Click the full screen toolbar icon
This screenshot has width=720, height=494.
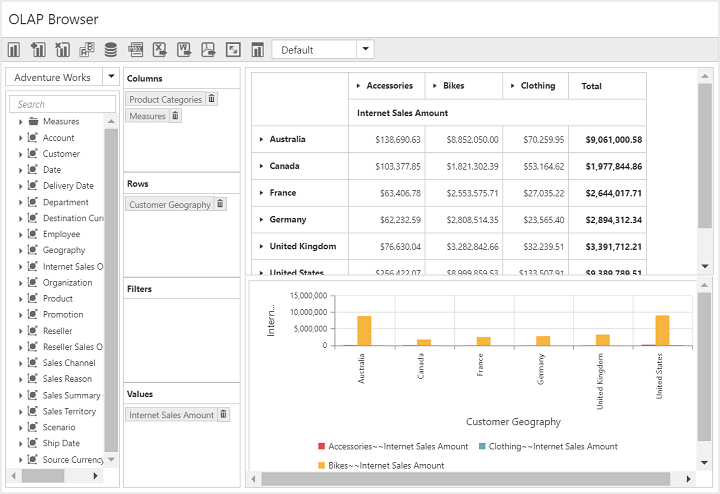233,50
